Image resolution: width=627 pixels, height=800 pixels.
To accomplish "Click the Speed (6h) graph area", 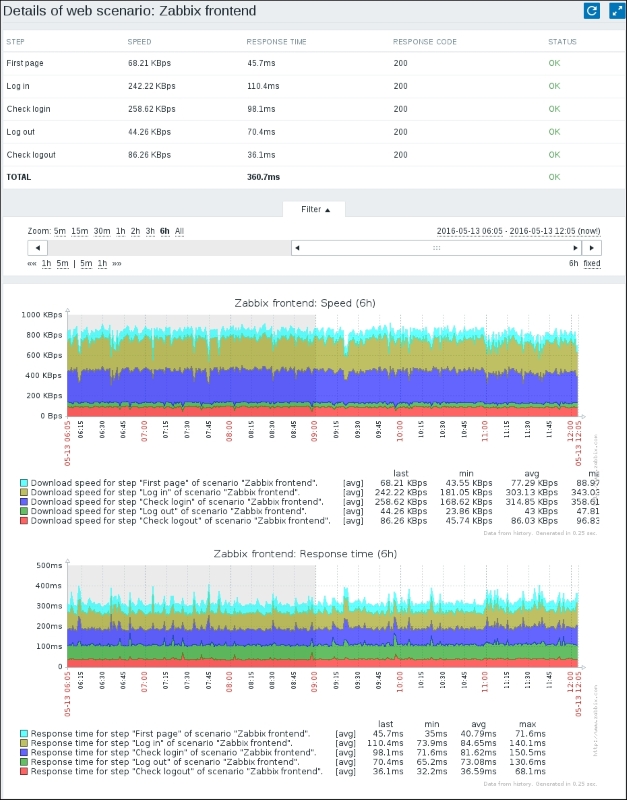I will [x=320, y=365].
